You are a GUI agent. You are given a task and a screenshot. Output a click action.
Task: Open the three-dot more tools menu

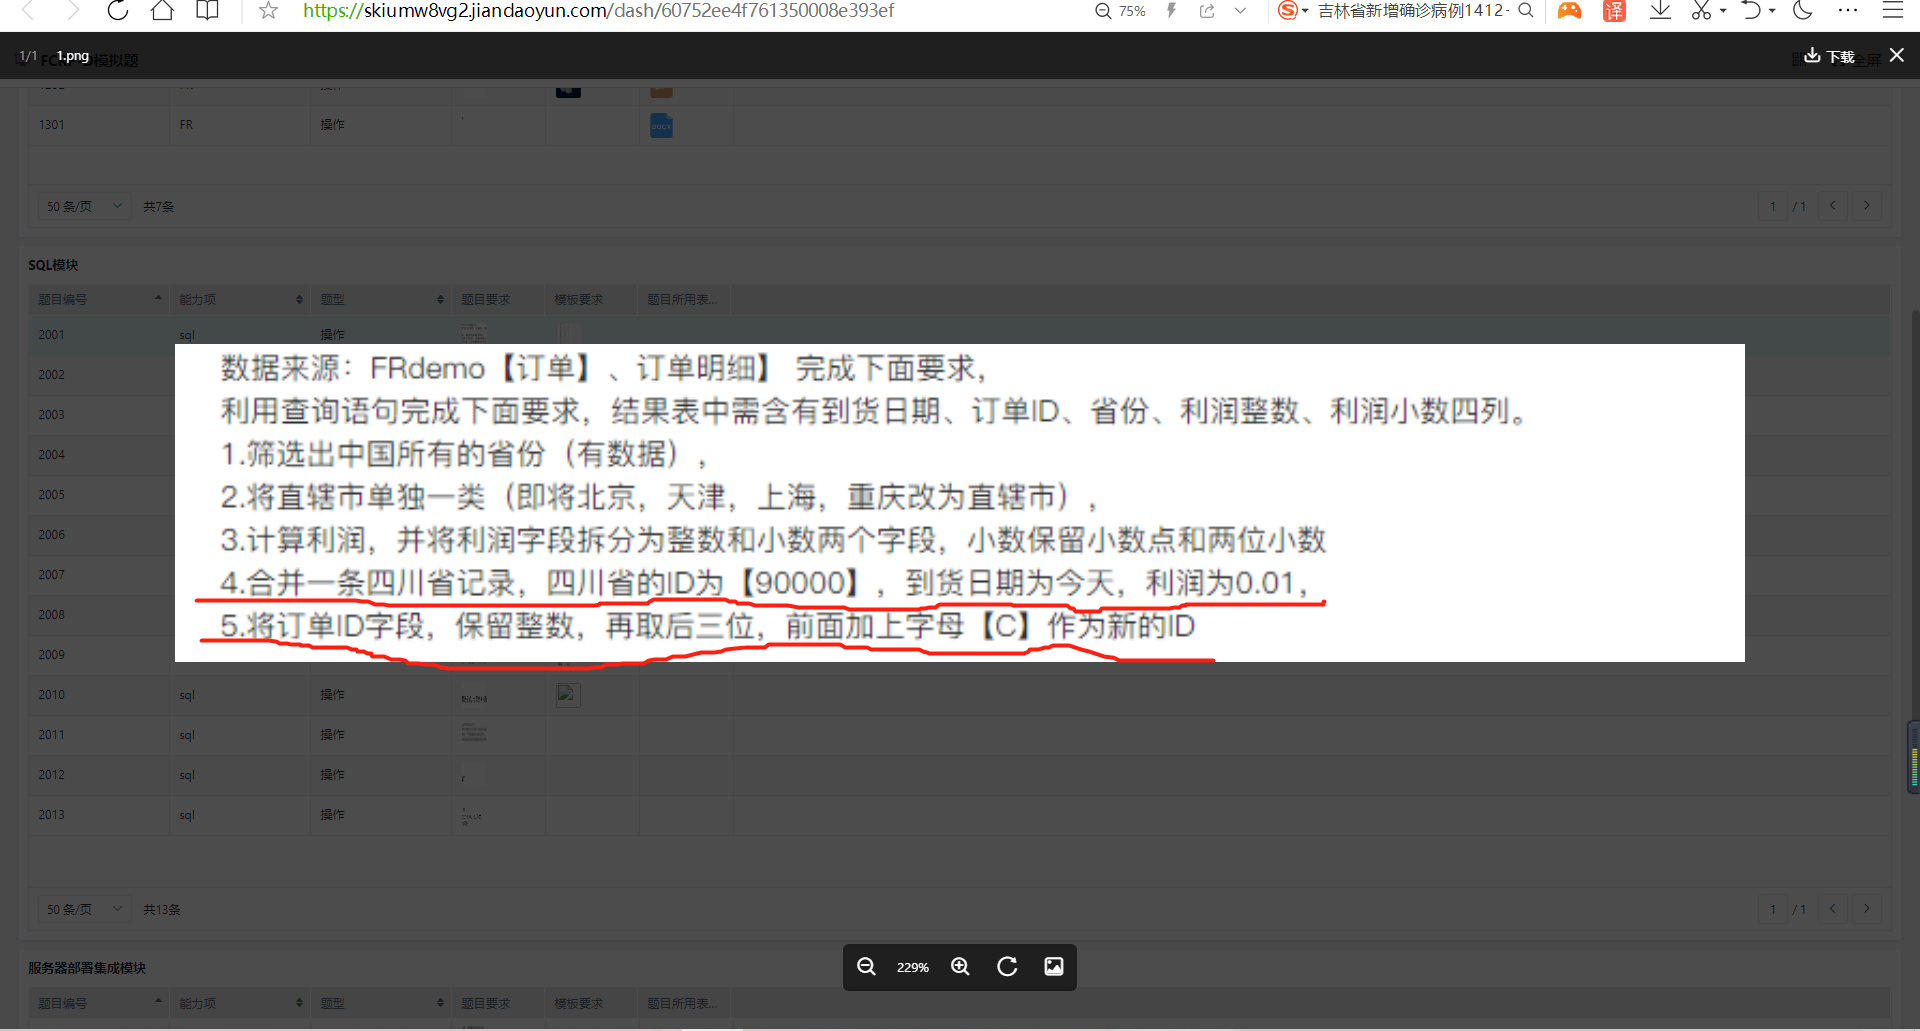coord(1848,10)
